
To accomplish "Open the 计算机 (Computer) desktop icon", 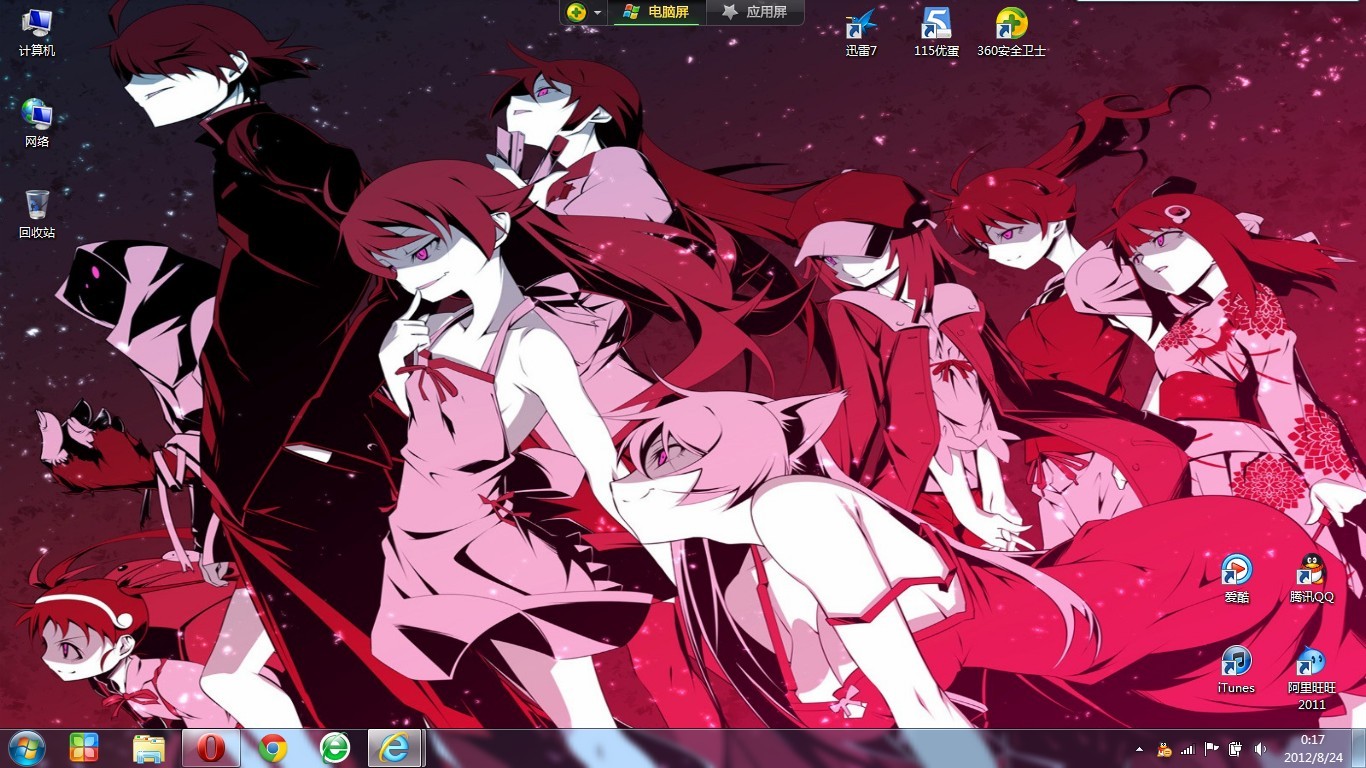I will [x=37, y=31].
